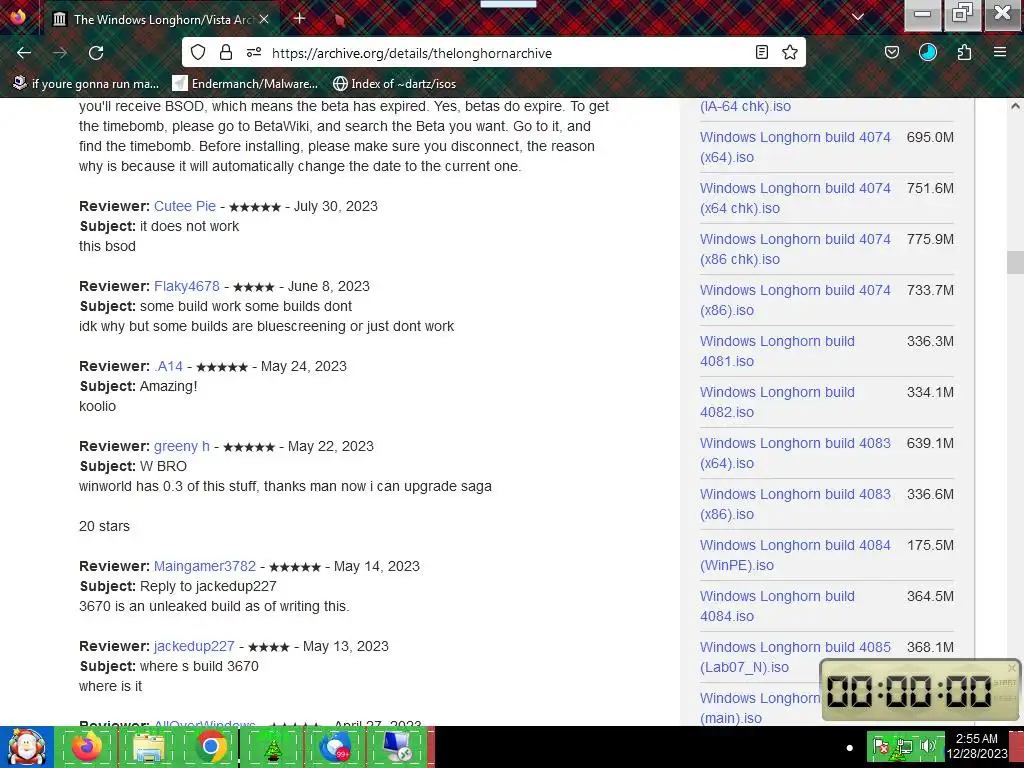This screenshot has height=768, width=1024.
Task: Click the 00:00:00 timer display
Action: coord(908,691)
